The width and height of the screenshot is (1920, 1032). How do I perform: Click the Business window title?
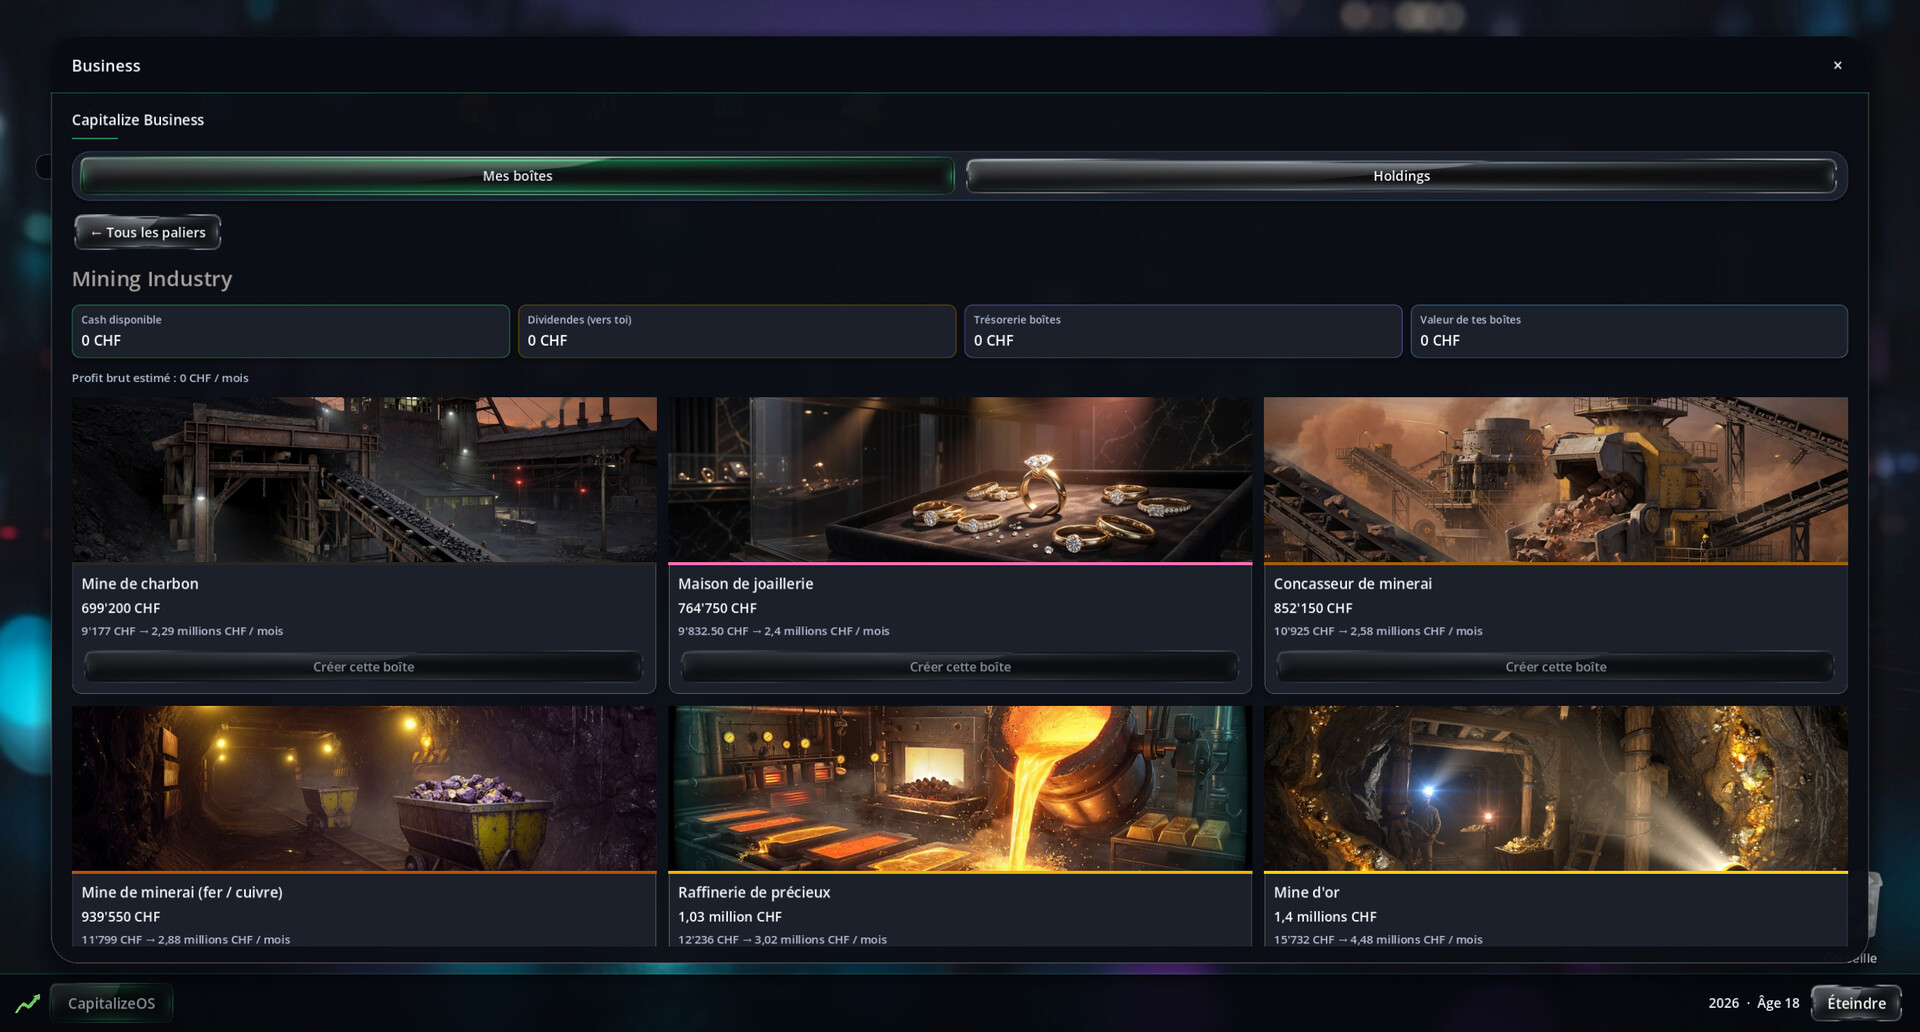(106, 66)
